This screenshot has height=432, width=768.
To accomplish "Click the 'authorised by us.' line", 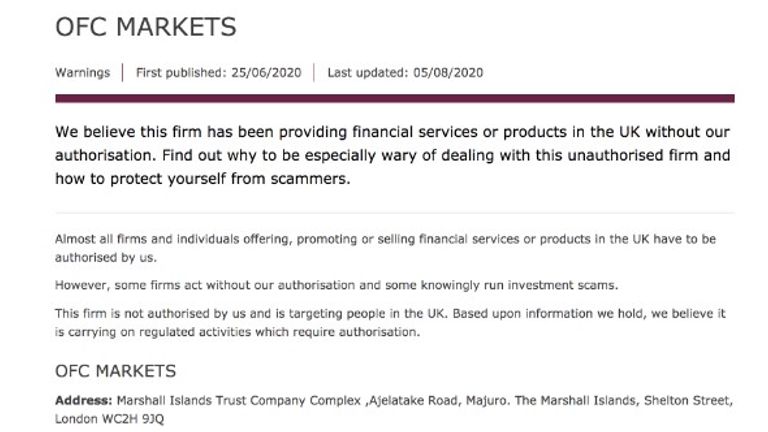I will [x=106, y=258].
